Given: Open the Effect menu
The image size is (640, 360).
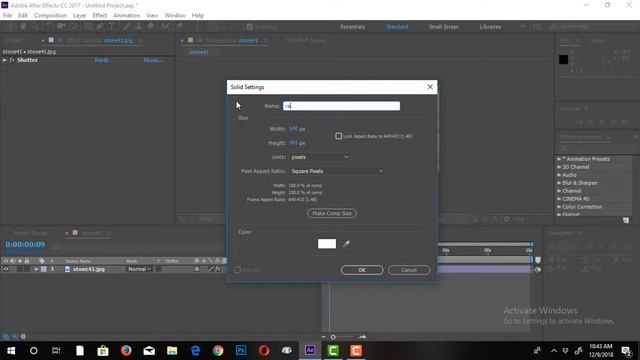Looking at the screenshot, I should pos(100,16).
